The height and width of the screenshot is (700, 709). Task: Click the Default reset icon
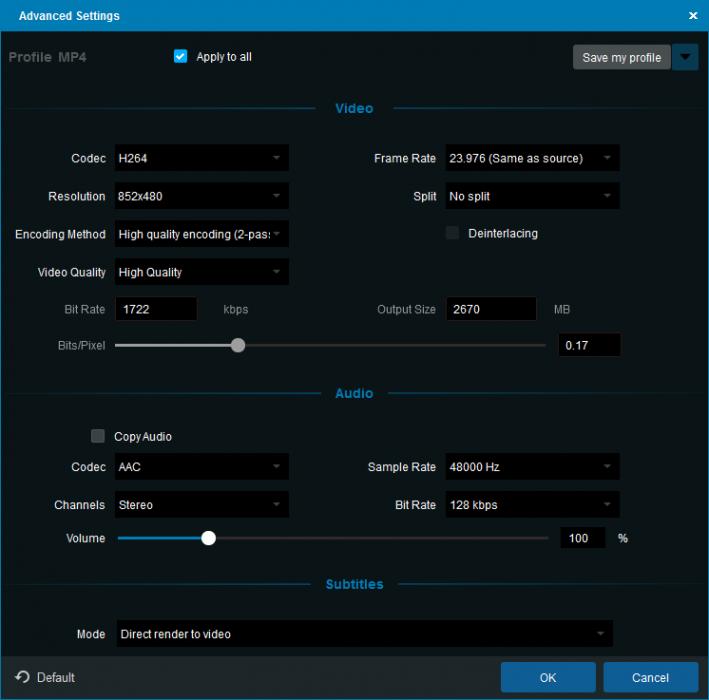(x=23, y=677)
